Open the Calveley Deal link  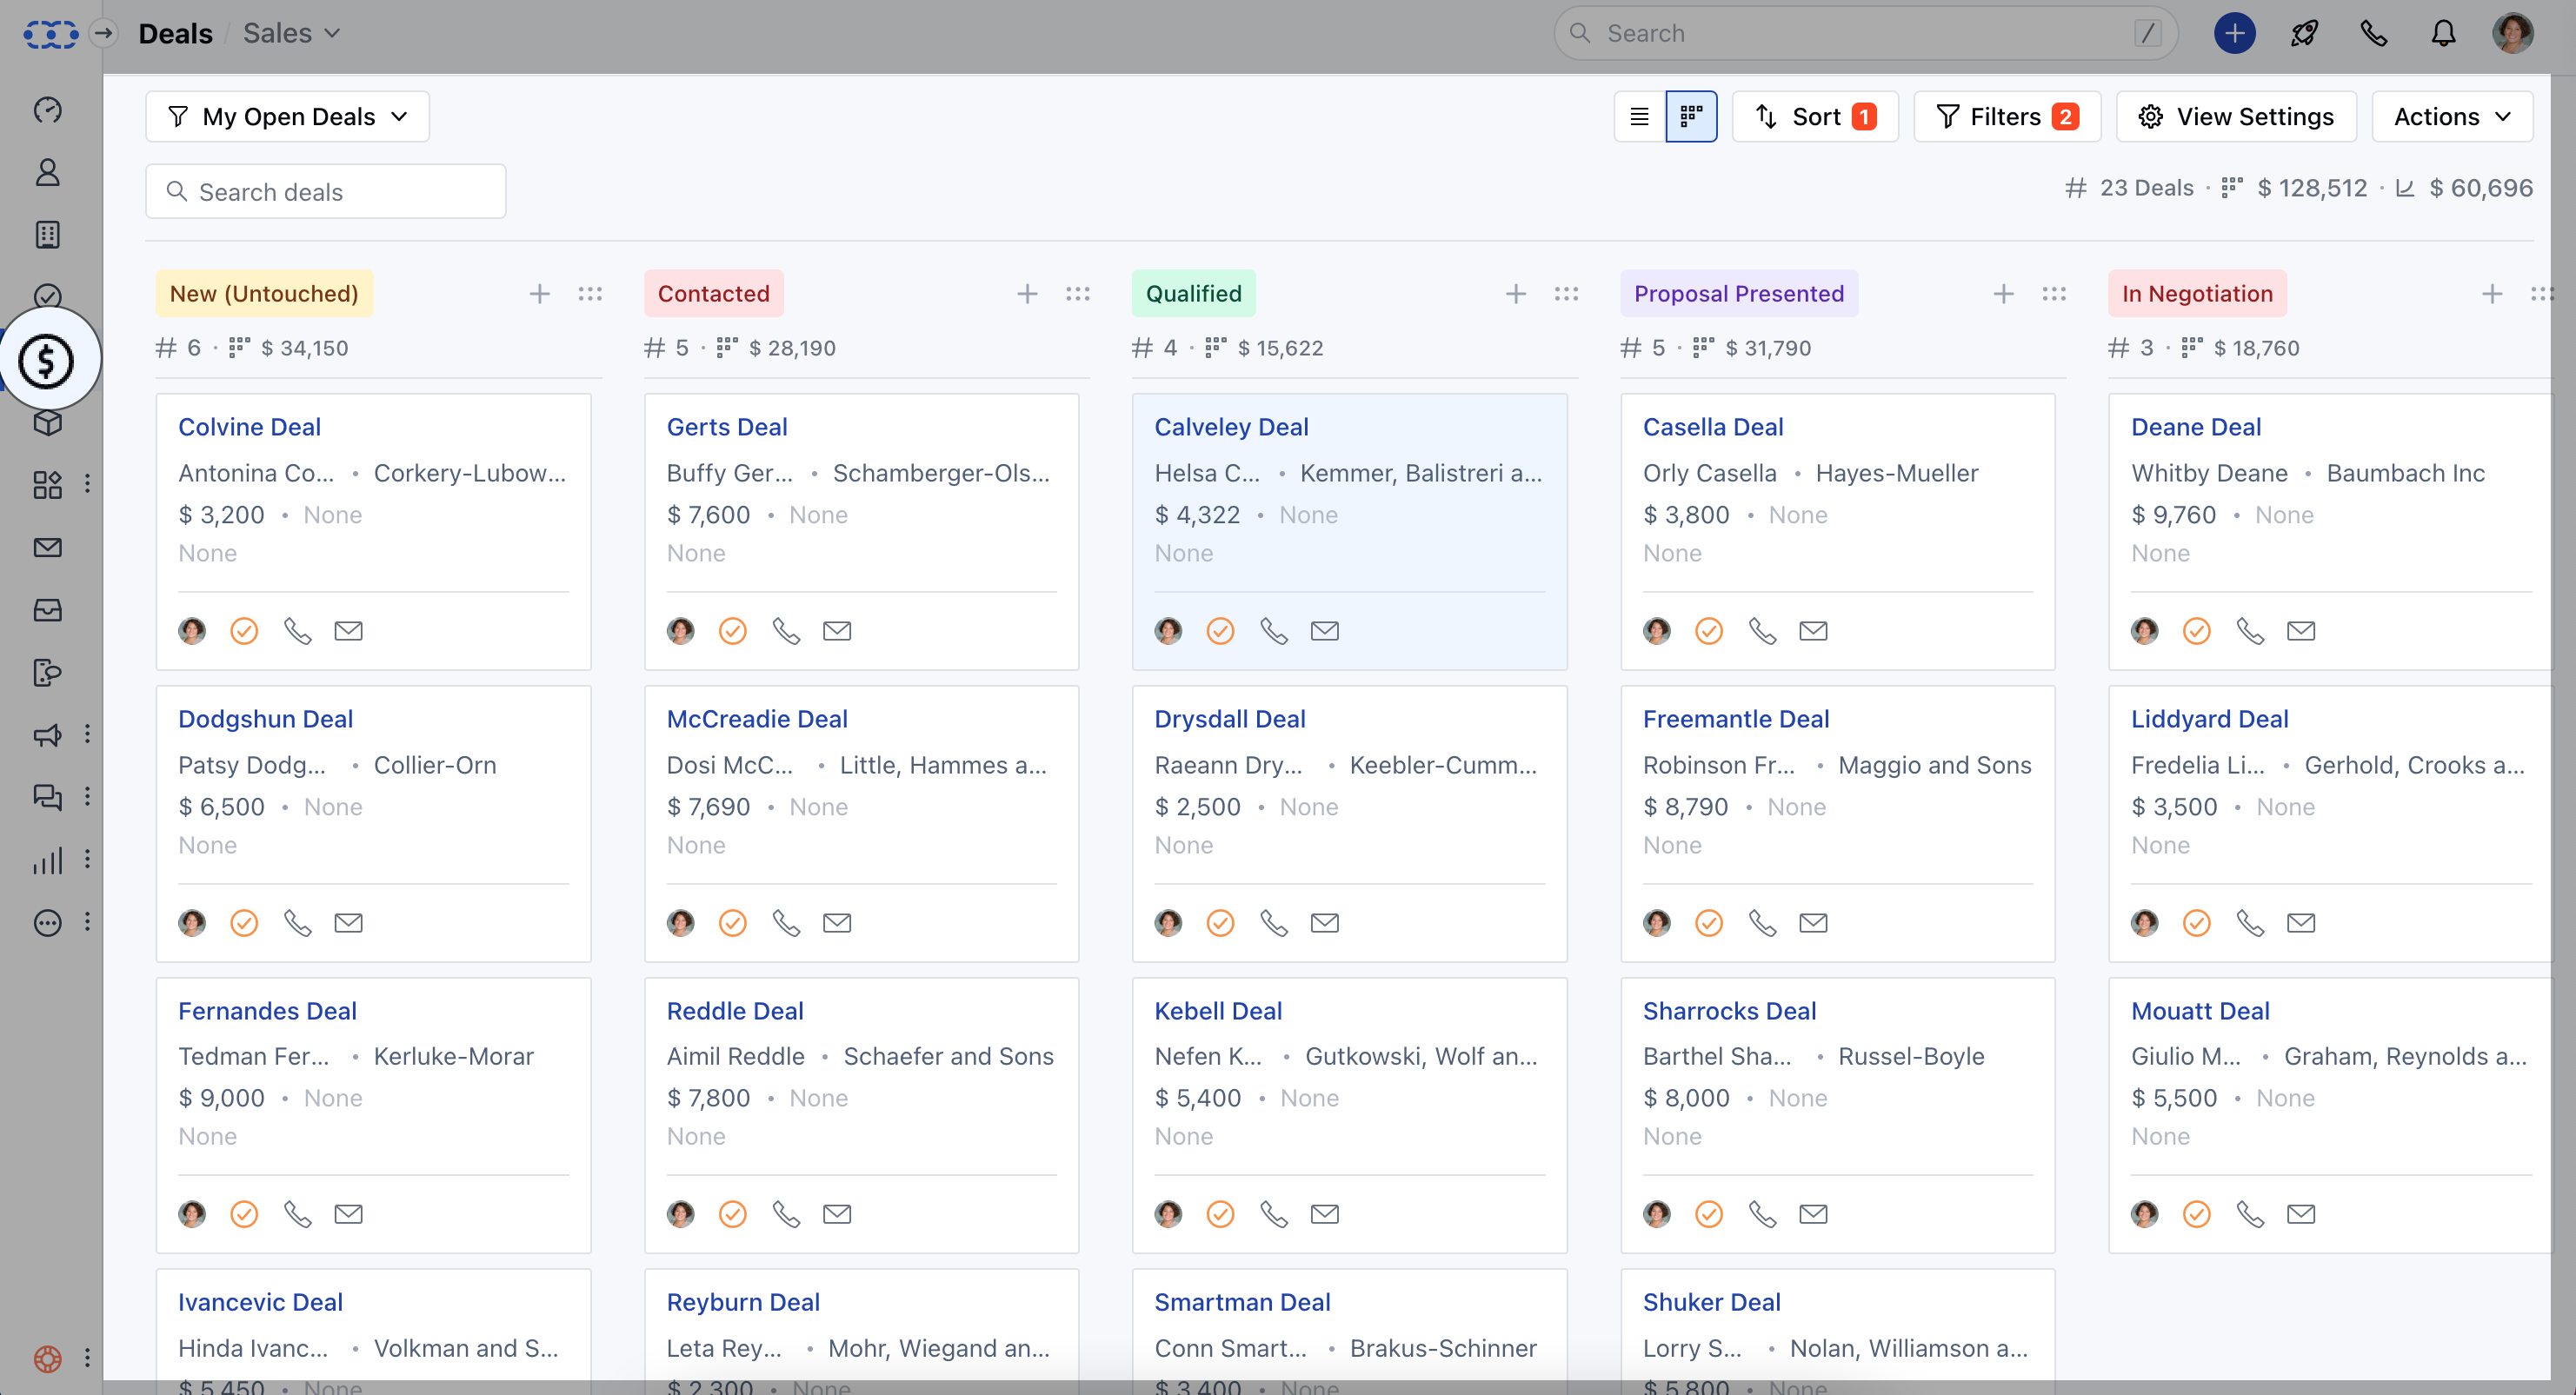[1231, 427]
